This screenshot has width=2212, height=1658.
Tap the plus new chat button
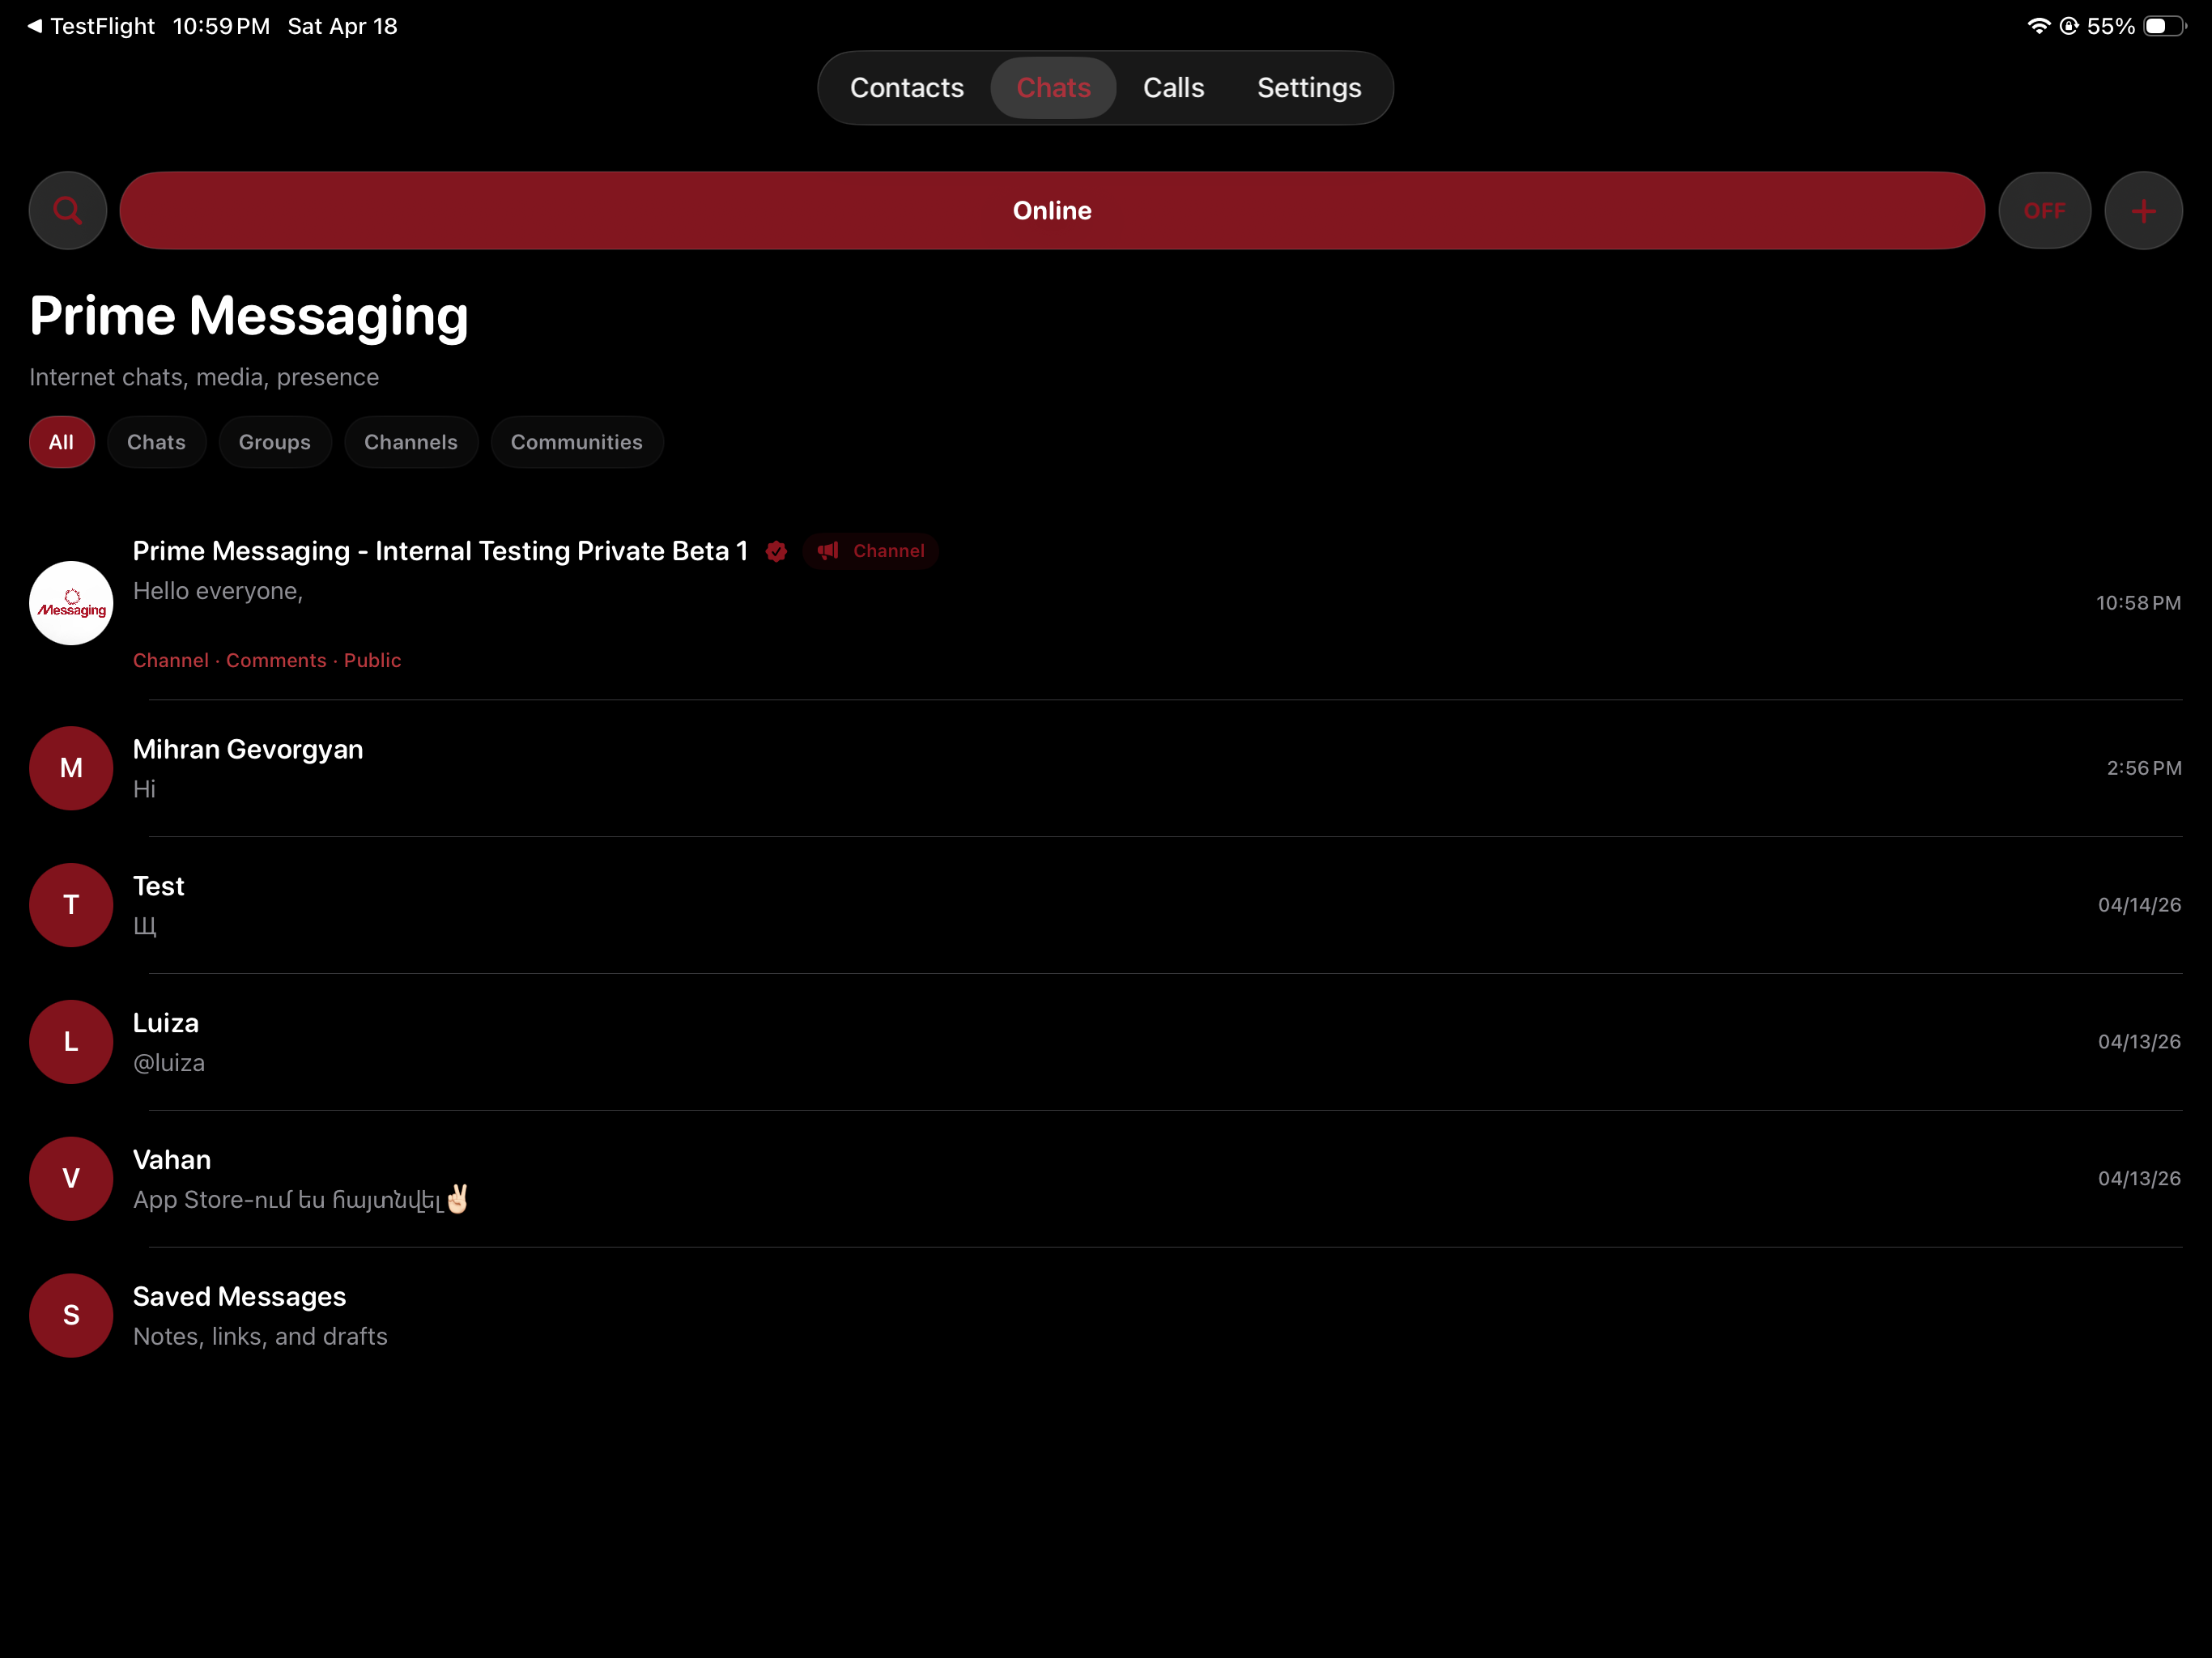tap(2143, 211)
